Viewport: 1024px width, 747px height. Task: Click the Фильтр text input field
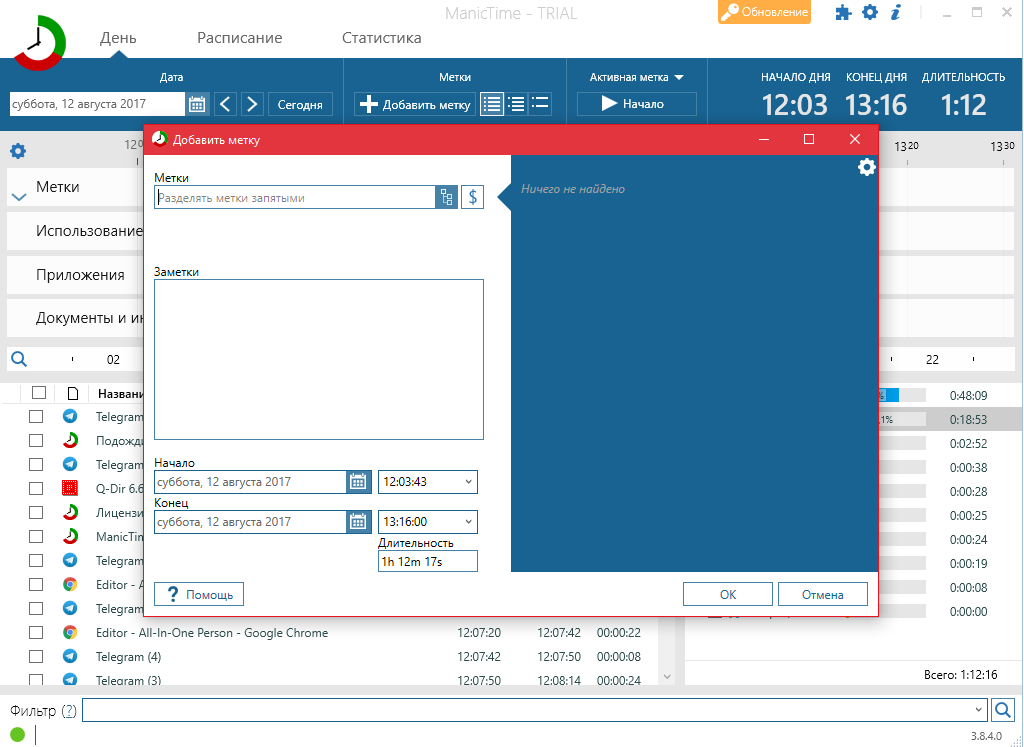click(526, 710)
